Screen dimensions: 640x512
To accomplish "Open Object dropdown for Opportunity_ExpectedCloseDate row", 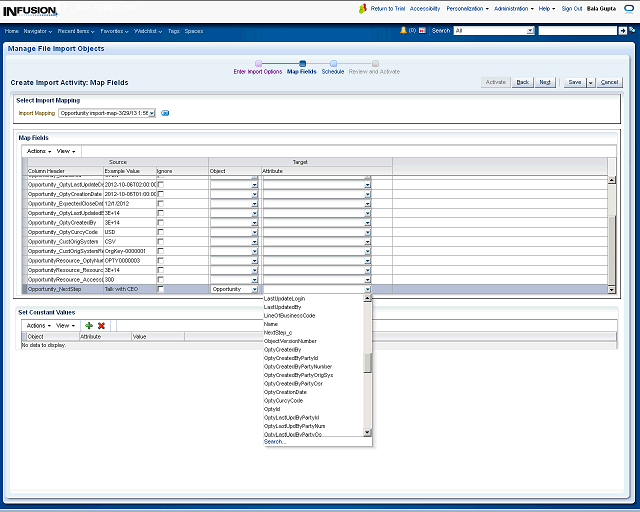I will pyautogui.click(x=255, y=203).
